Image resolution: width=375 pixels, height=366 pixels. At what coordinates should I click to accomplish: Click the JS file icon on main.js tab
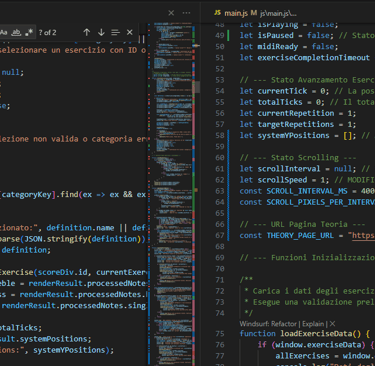tap(217, 13)
